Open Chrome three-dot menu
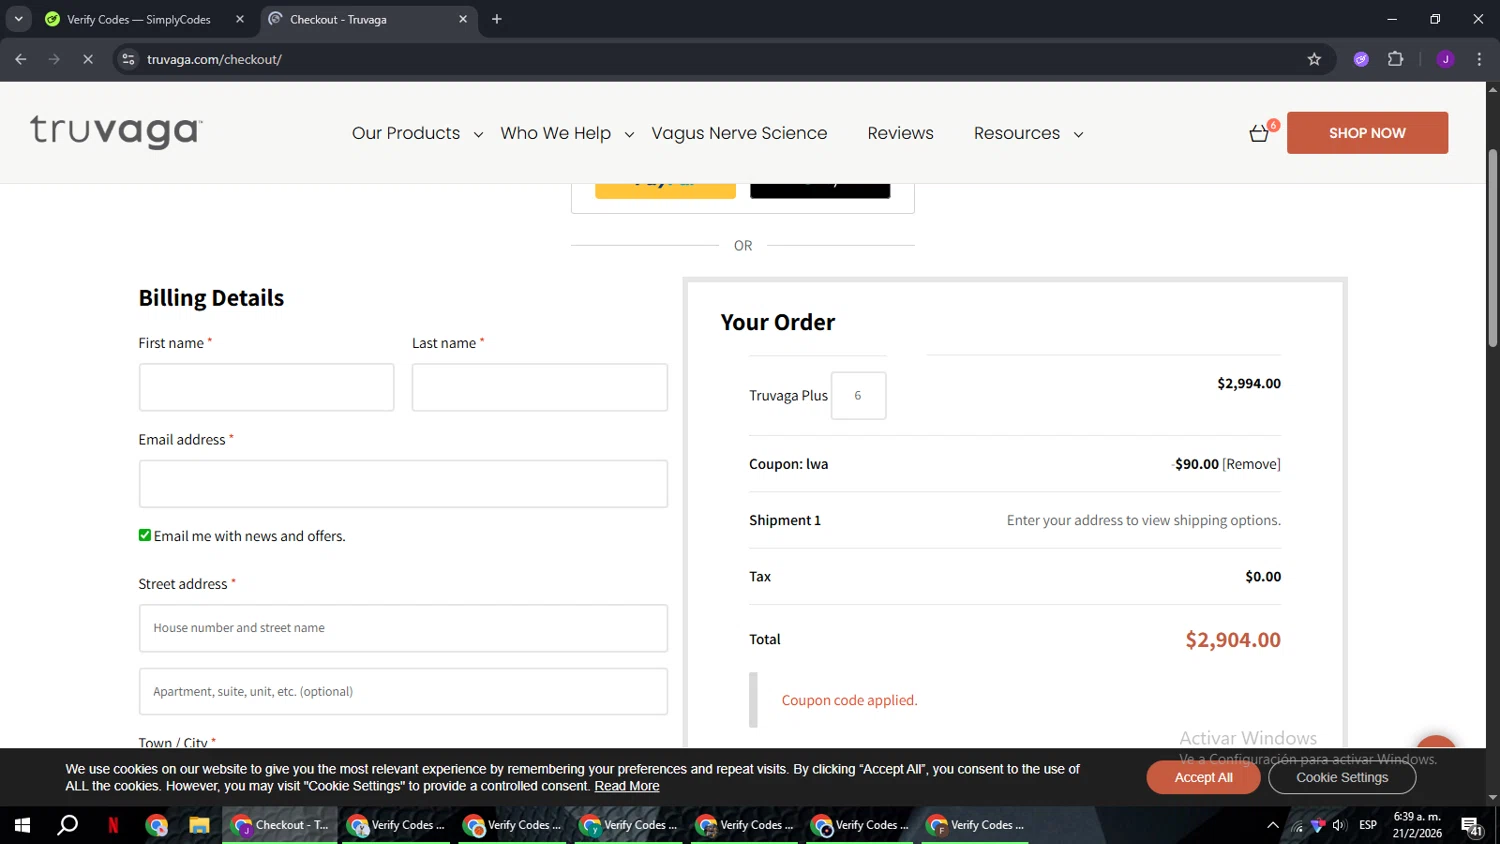The width and height of the screenshot is (1500, 844). point(1479,59)
